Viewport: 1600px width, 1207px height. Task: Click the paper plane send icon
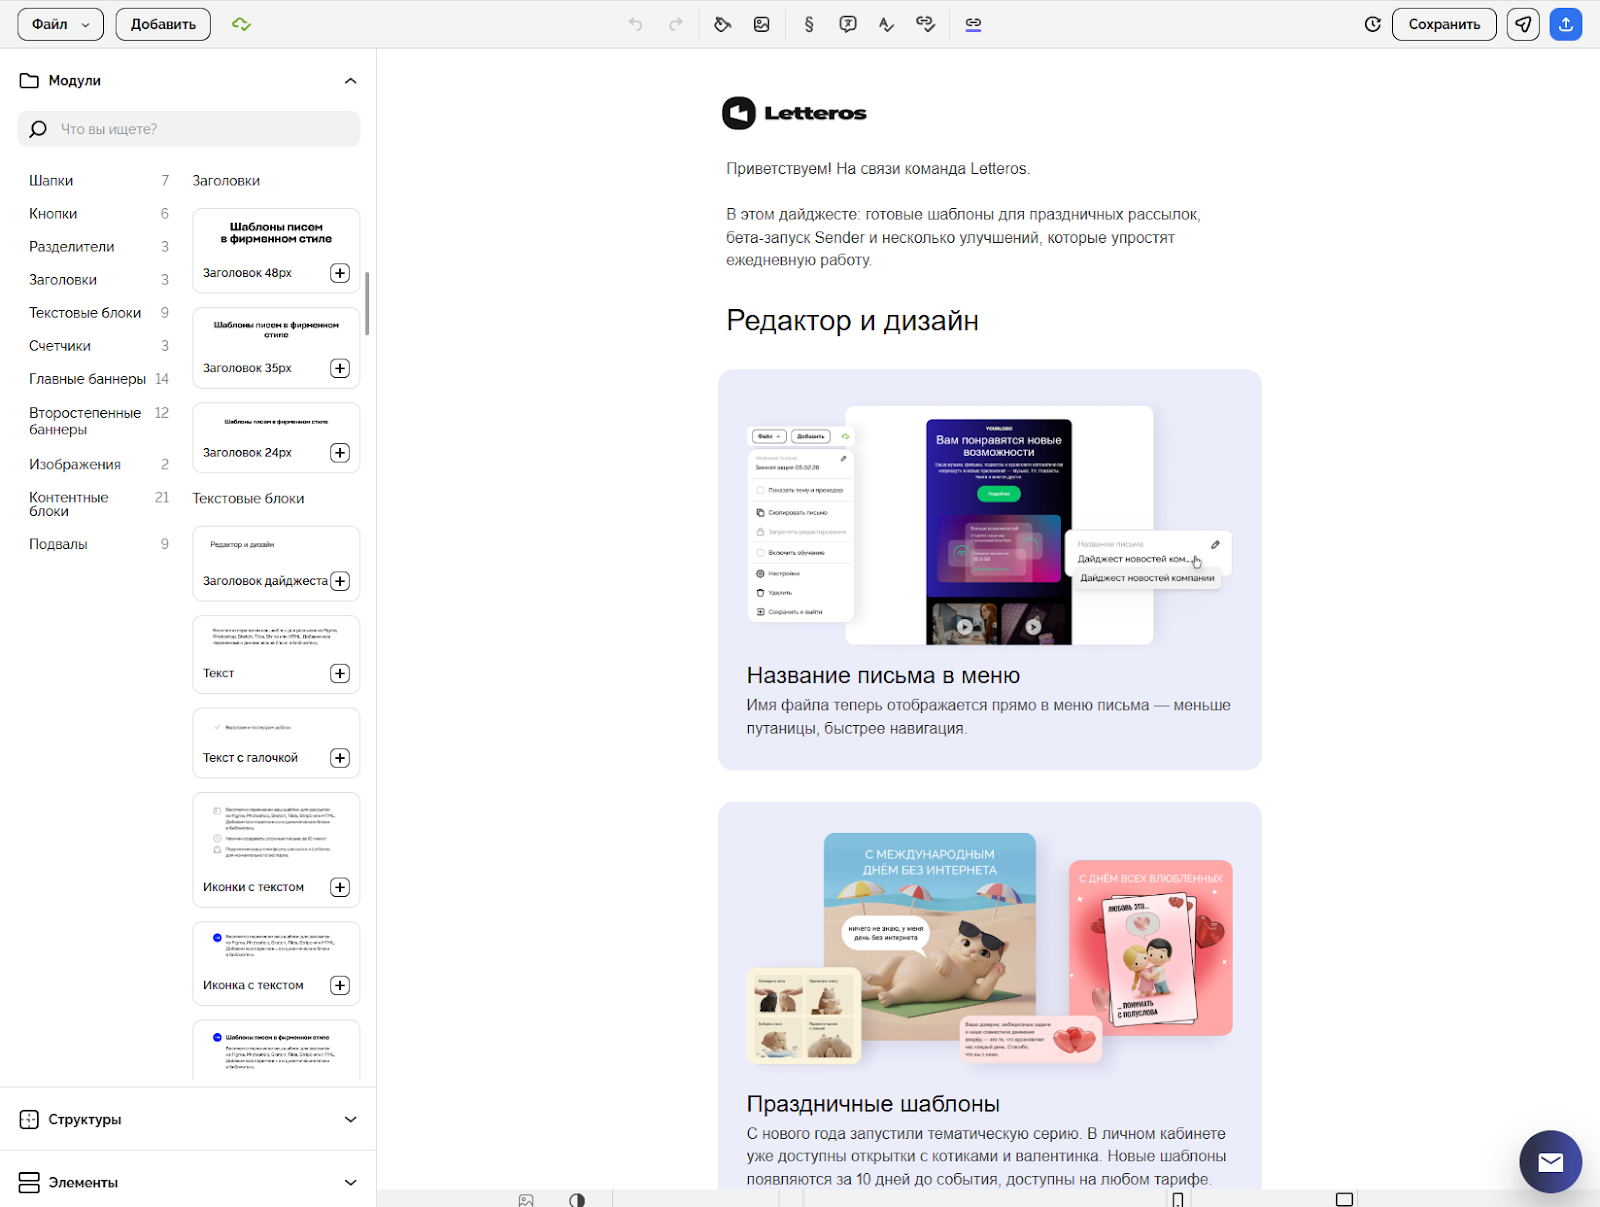point(1523,24)
